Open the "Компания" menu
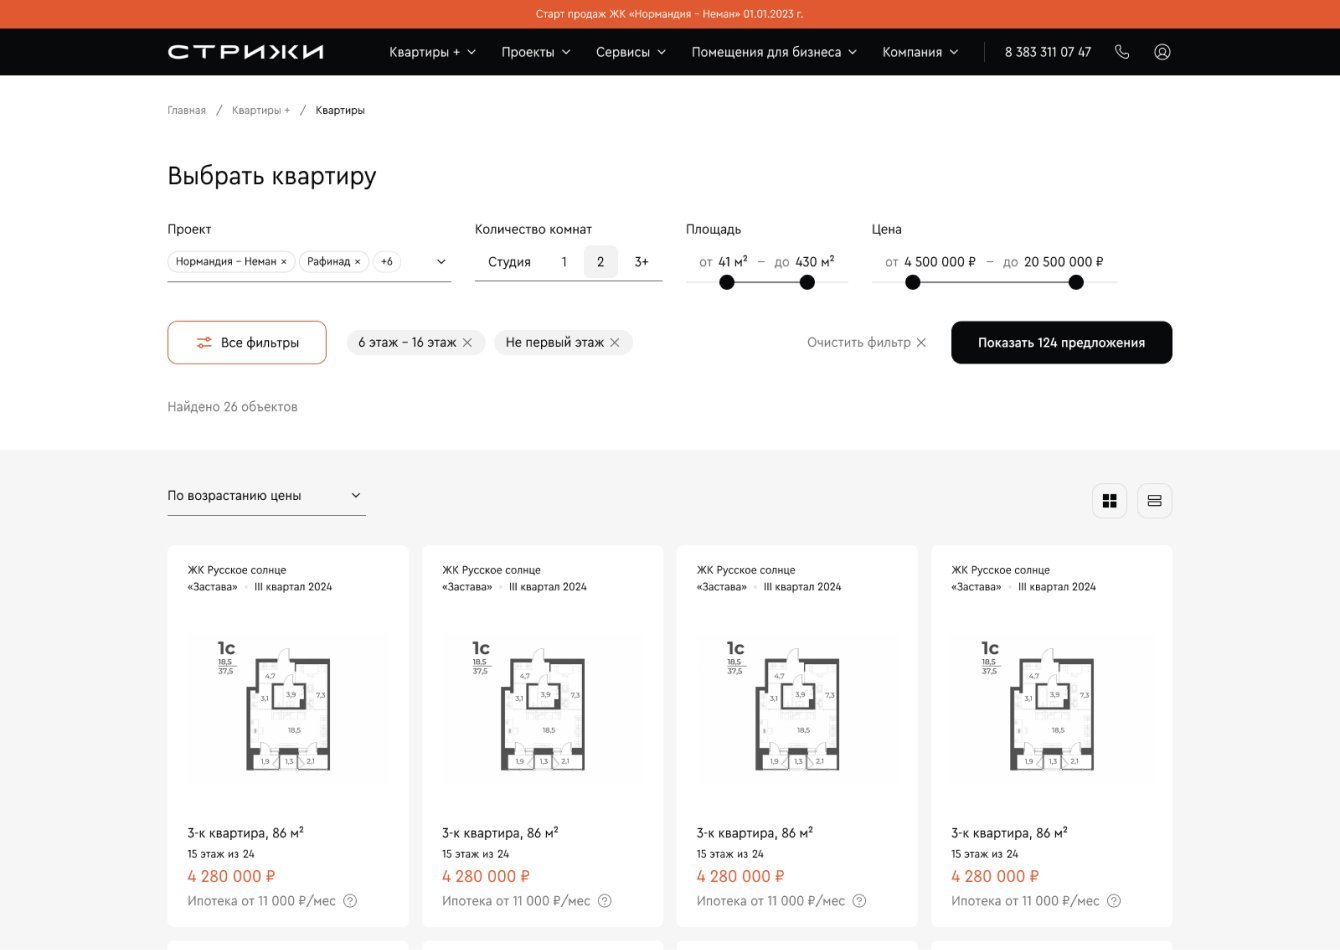Viewport: 1340px width, 950px height. click(x=919, y=52)
